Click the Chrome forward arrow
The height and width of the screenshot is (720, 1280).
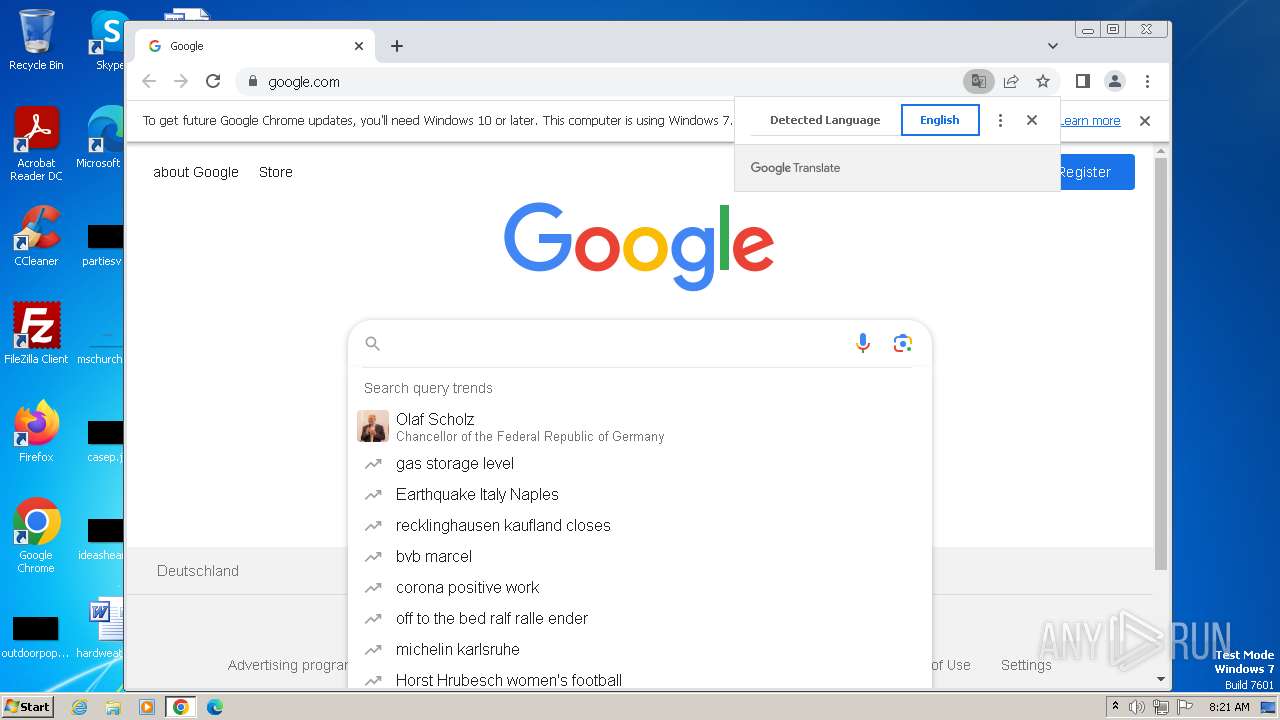click(x=181, y=82)
